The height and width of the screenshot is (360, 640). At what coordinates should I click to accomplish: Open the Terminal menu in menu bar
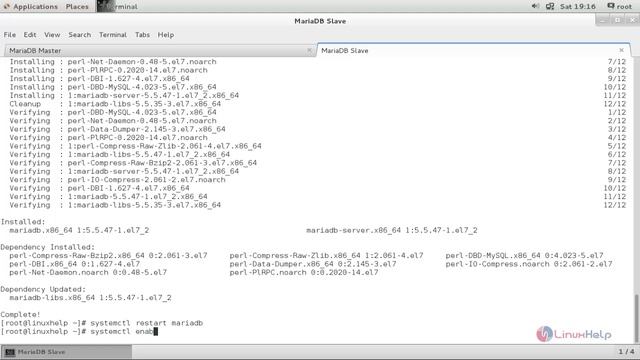pyautogui.click(x=113, y=35)
